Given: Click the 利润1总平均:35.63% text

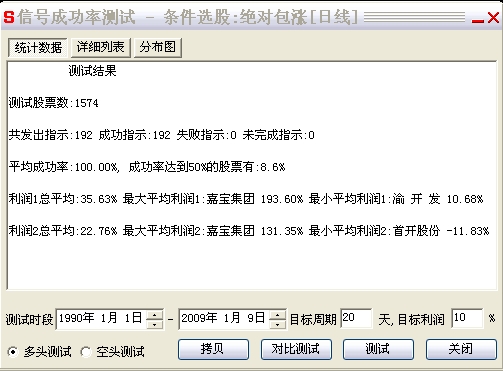Looking at the screenshot, I should click(63, 199).
